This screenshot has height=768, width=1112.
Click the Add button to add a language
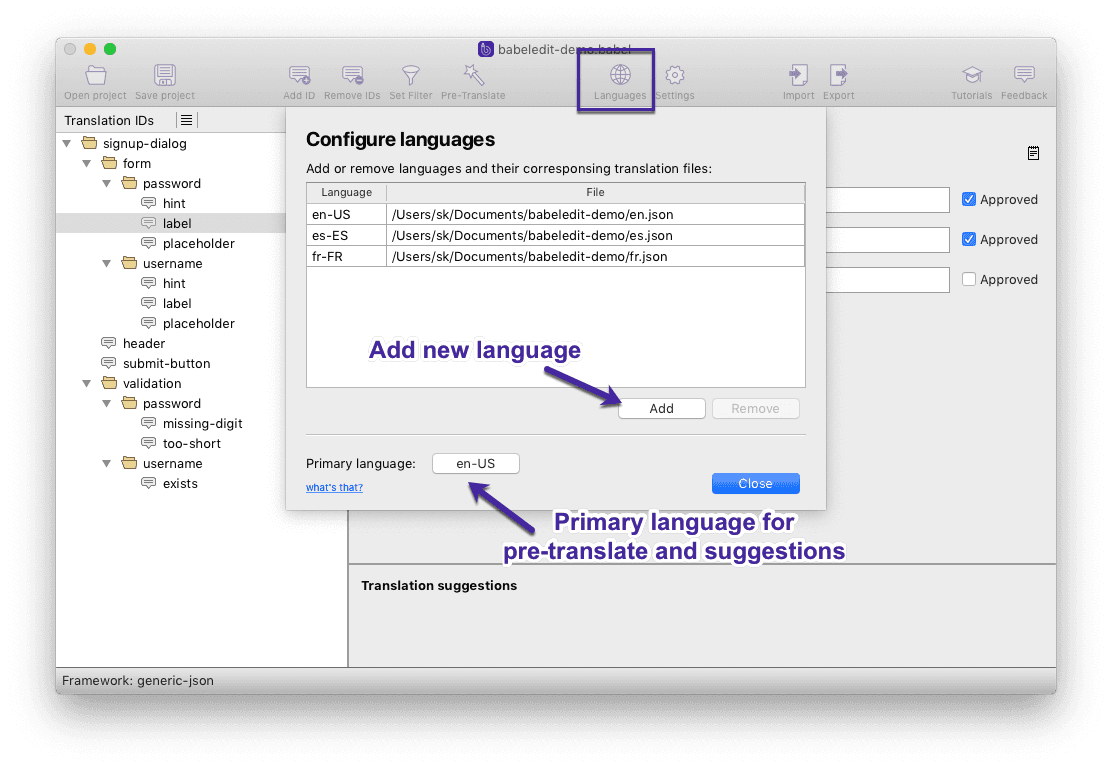662,408
